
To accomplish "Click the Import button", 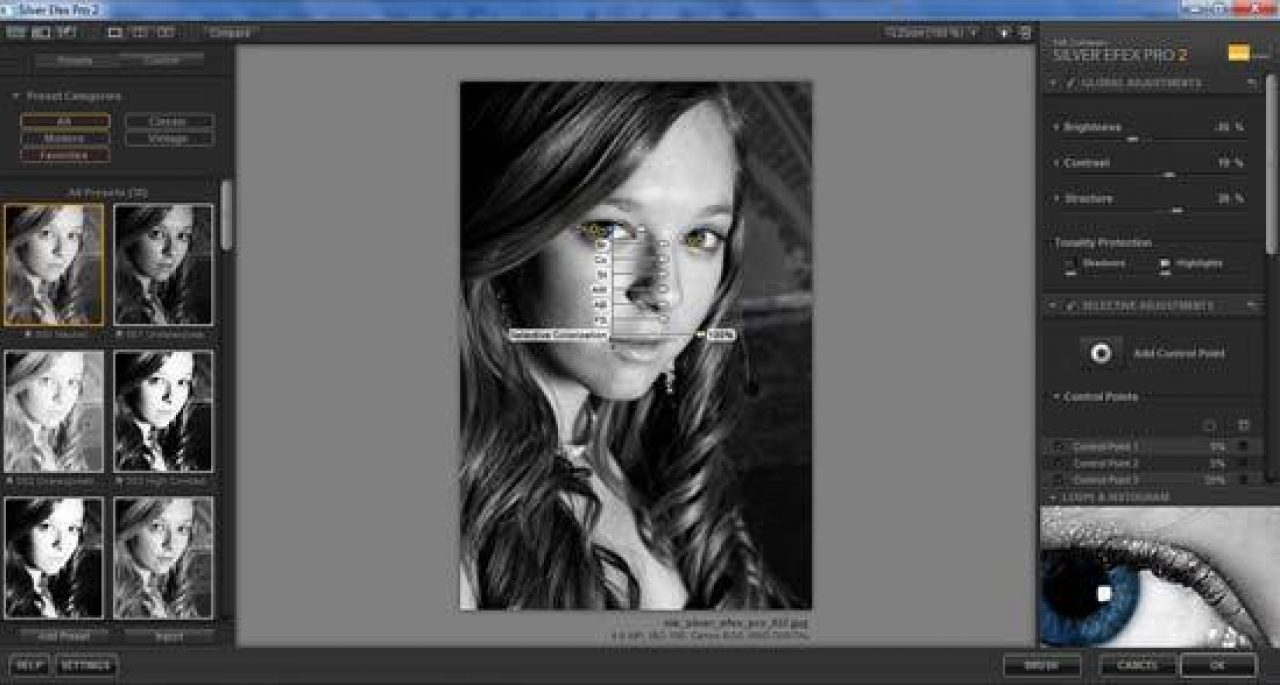I will pos(169,635).
